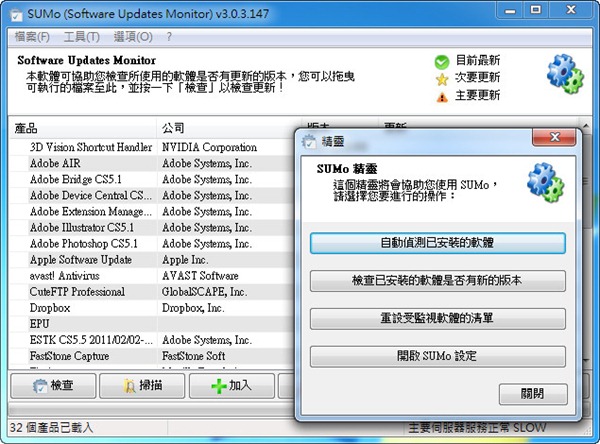This screenshot has height=444, width=600.
Task: Select the Adobe Extension Manage... row
Action: (x=152, y=211)
